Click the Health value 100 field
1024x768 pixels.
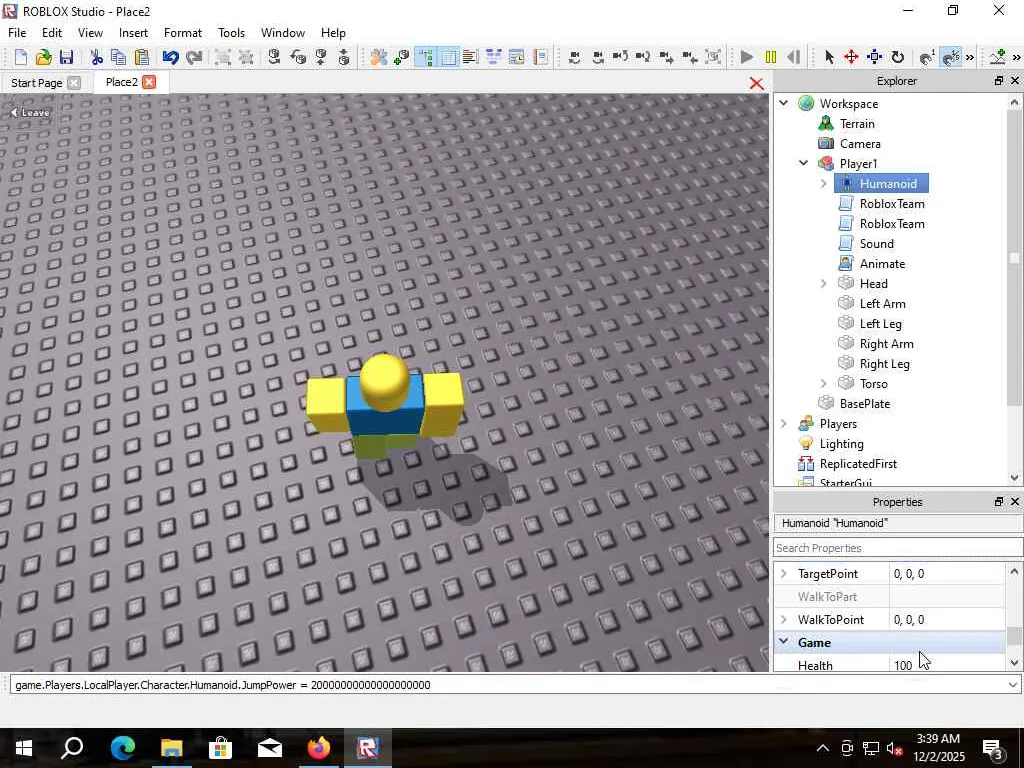[x=947, y=665]
